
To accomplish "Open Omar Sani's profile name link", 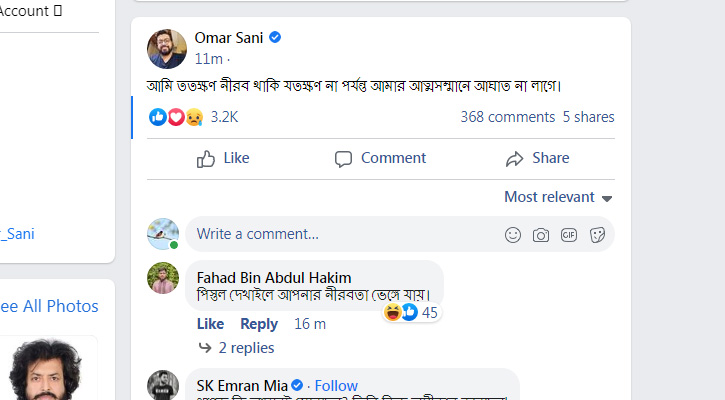I will click(x=229, y=37).
